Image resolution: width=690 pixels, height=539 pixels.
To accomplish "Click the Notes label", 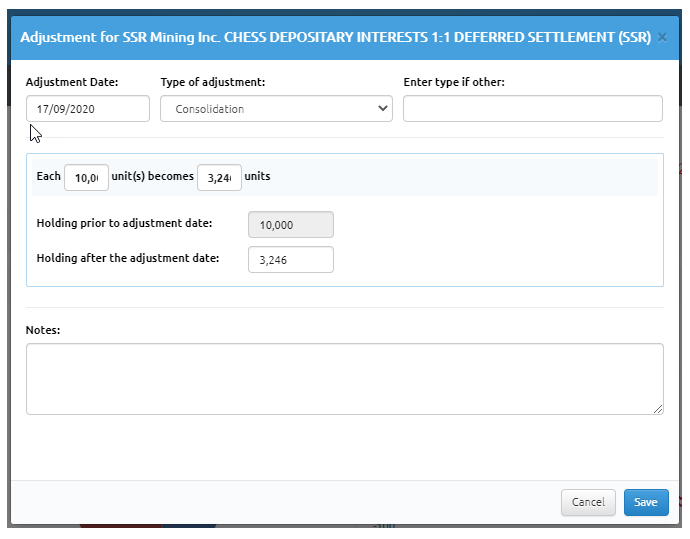I will [43, 330].
